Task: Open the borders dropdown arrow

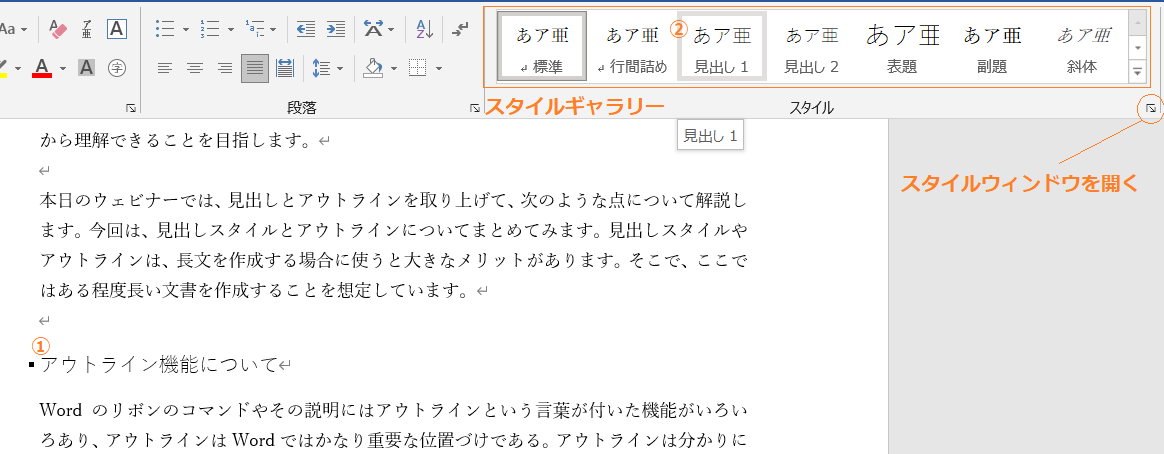Action: [x=440, y=69]
